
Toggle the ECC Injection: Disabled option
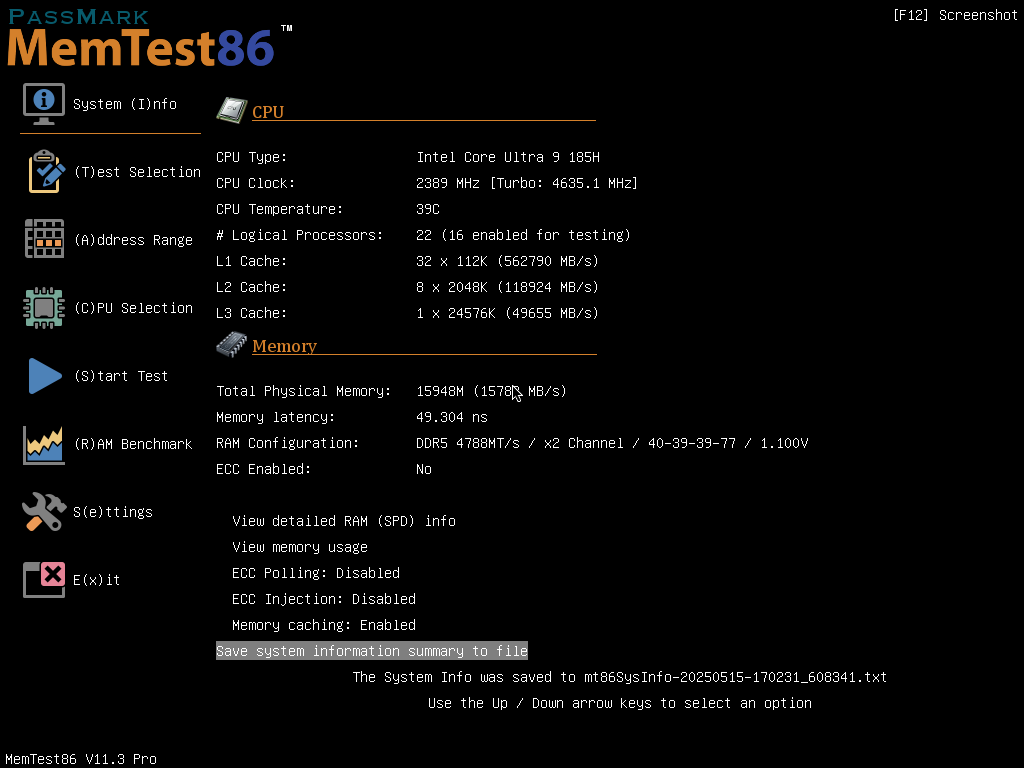coord(323,599)
